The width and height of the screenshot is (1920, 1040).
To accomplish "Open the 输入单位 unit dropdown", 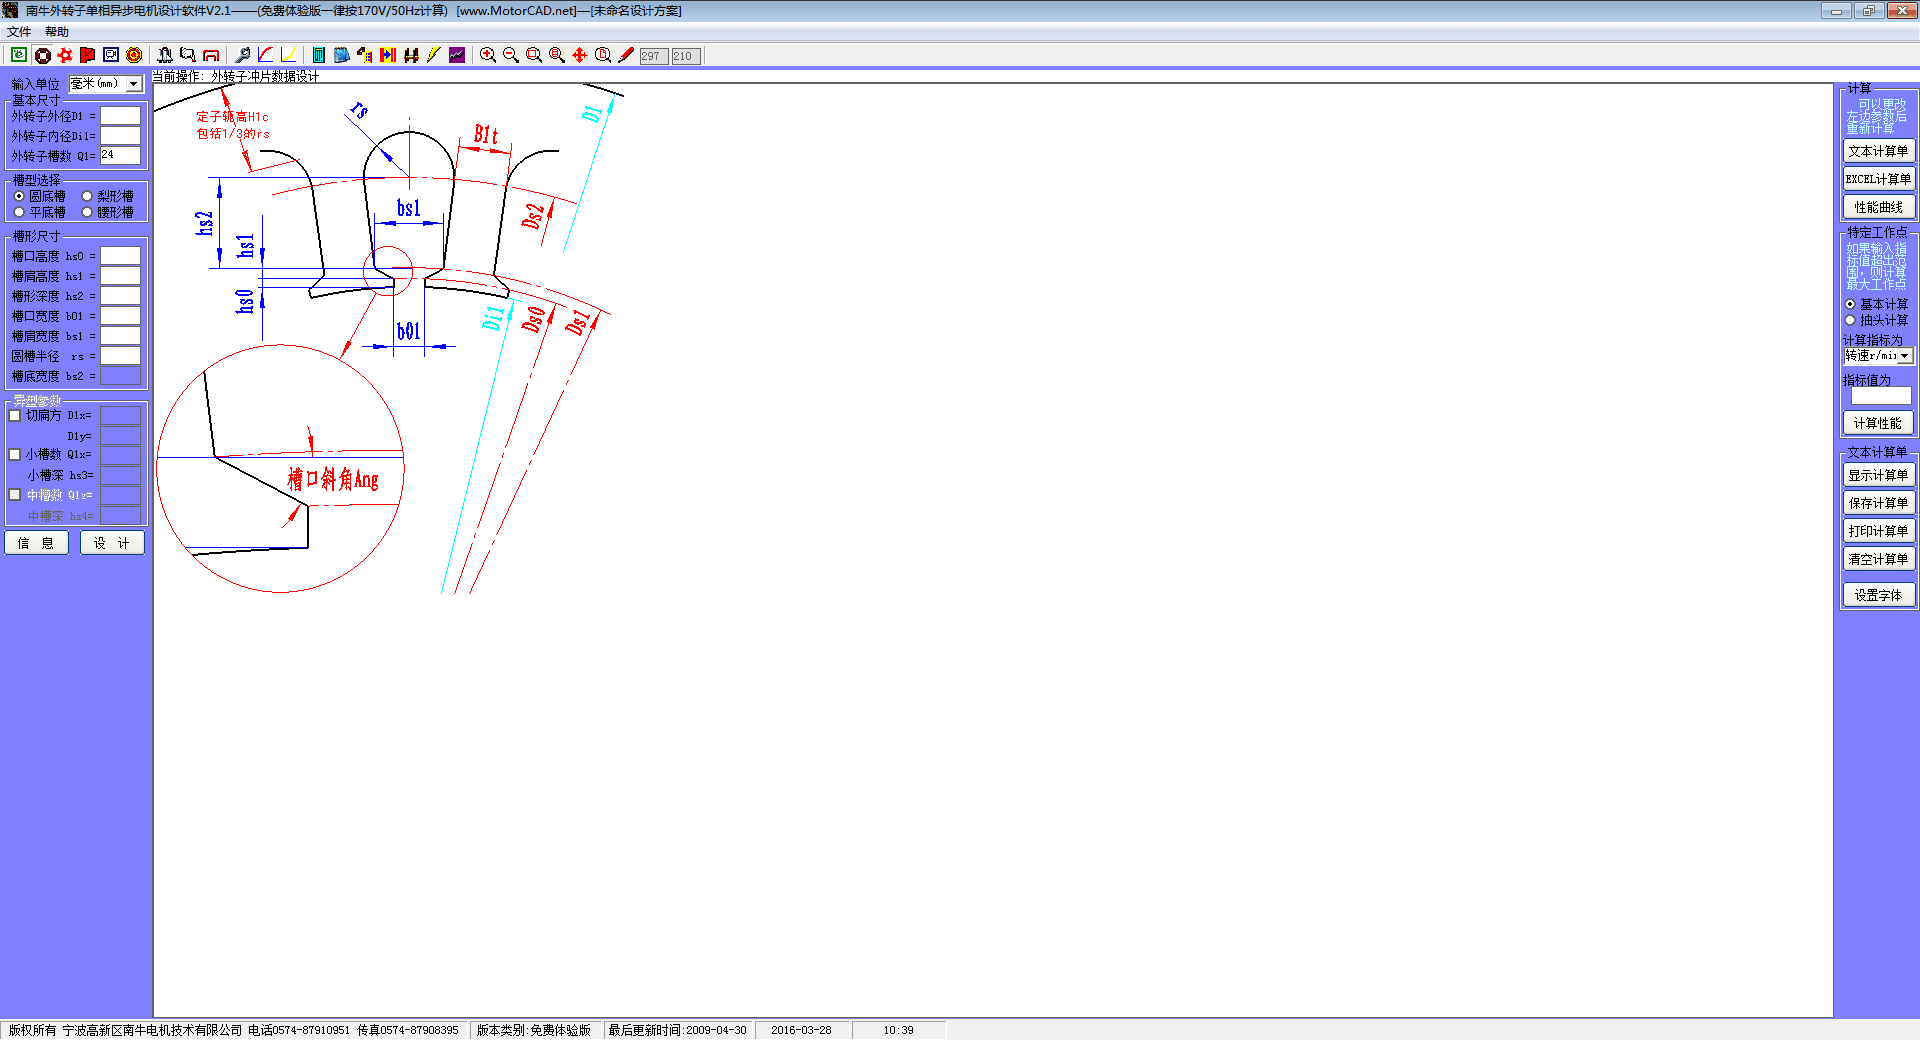I will tap(134, 85).
